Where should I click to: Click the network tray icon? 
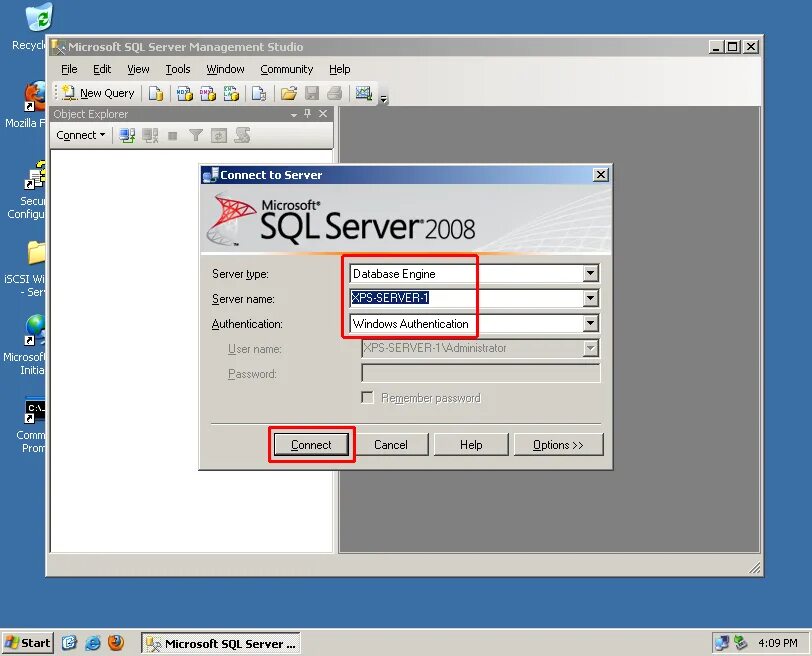[x=722, y=643]
